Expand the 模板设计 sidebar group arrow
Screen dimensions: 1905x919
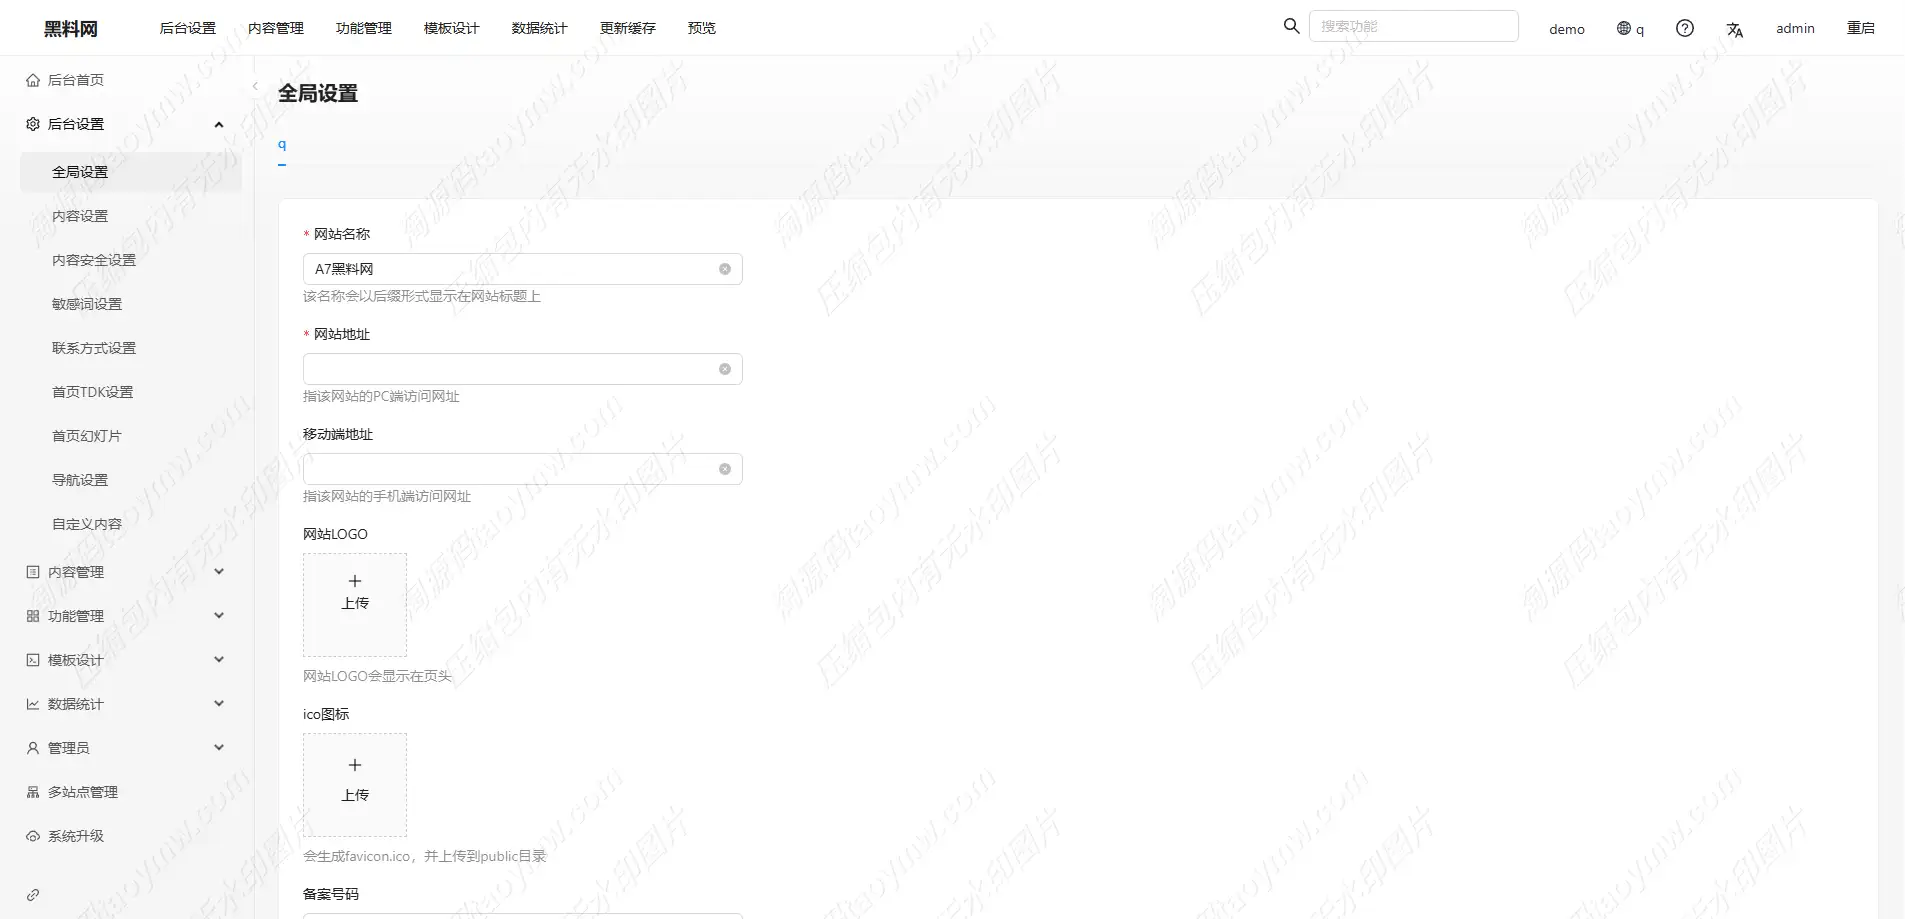coord(219,660)
